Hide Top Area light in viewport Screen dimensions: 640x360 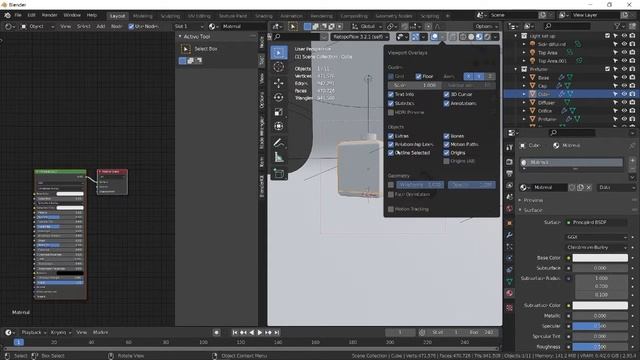click(624, 53)
